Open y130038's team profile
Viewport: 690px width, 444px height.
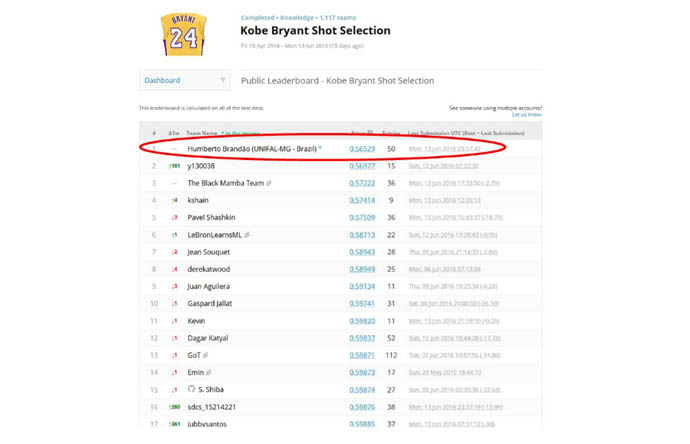[x=201, y=167]
